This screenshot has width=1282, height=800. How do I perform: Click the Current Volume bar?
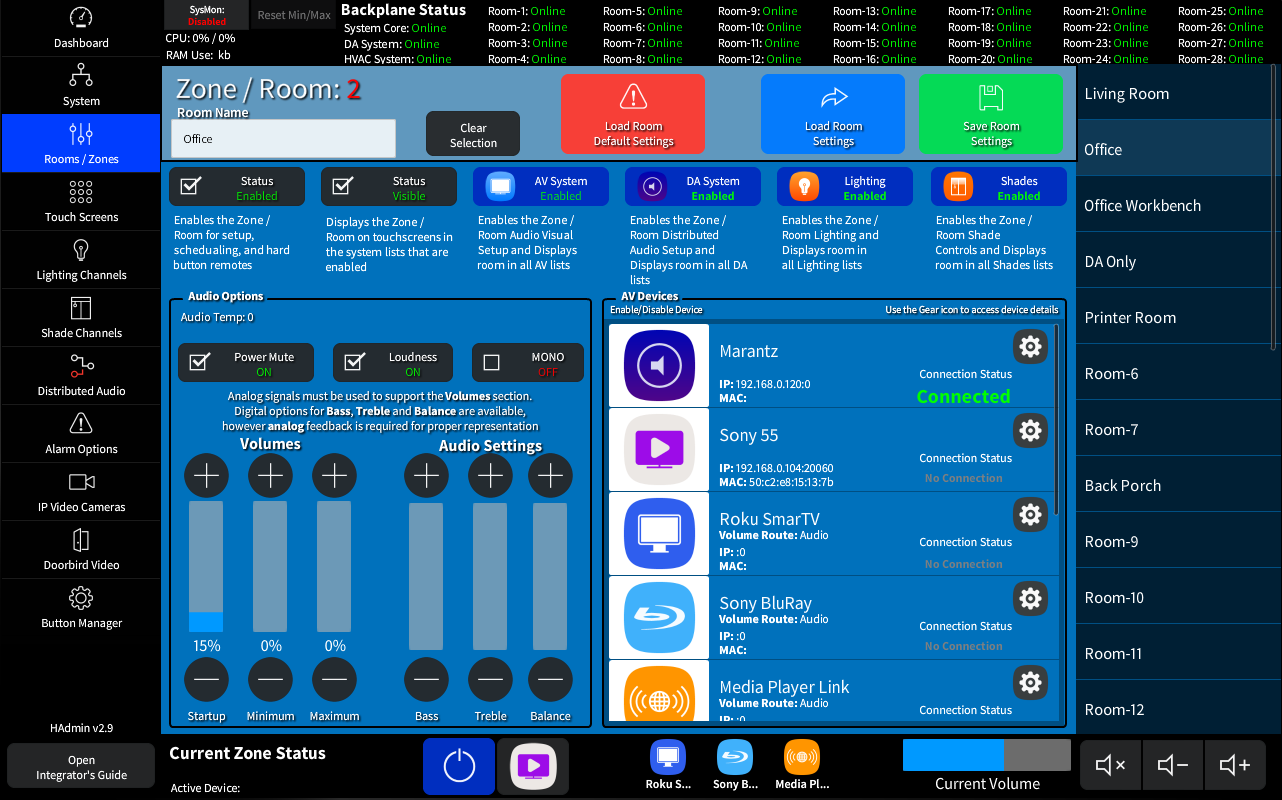click(986, 755)
